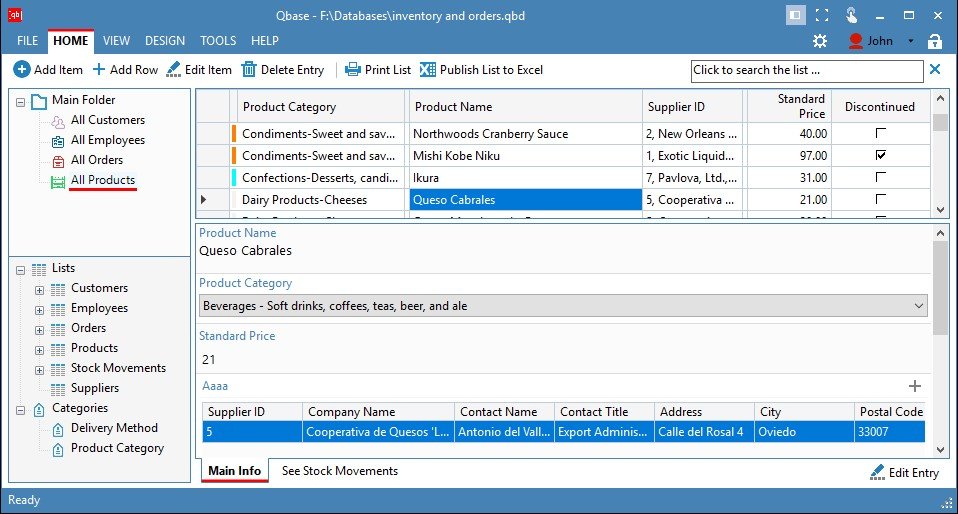958x514 pixels.
Task: Click the lock icon in the ribbon
Action: (x=935, y=41)
